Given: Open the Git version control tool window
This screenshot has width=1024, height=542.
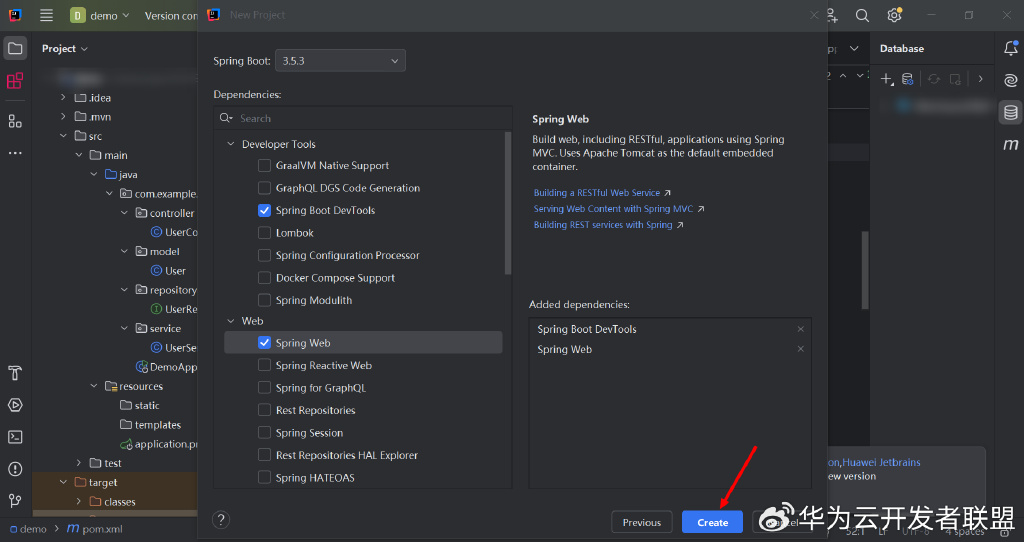Looking at the screenshot, I should pos(15,501).
